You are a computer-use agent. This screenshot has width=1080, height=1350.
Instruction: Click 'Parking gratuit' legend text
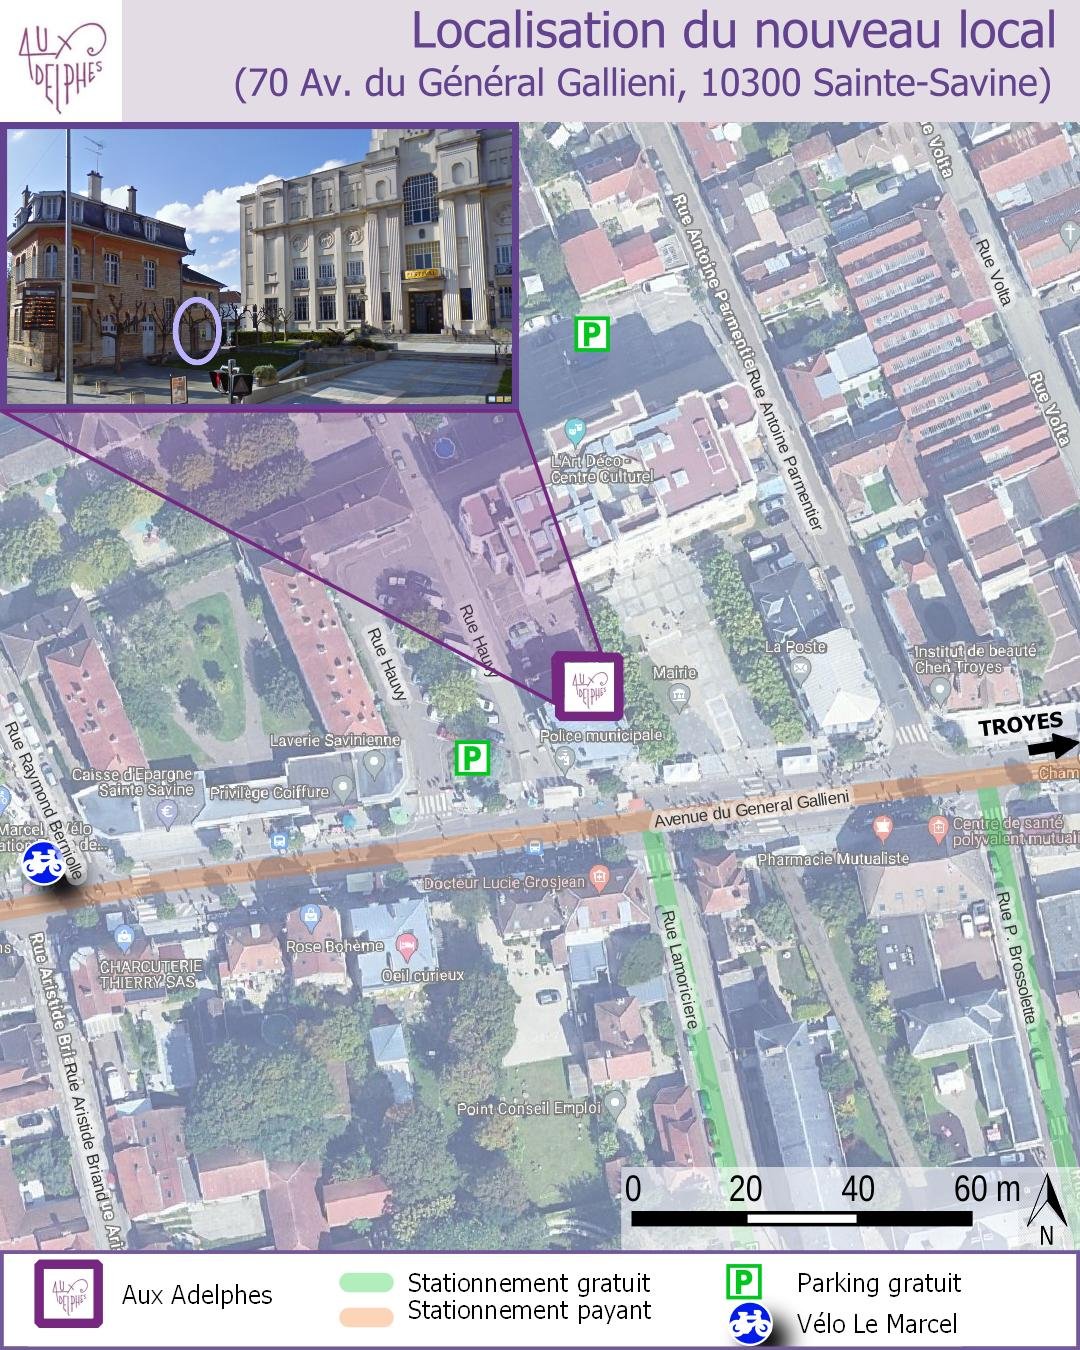[x=879, y=1283]
